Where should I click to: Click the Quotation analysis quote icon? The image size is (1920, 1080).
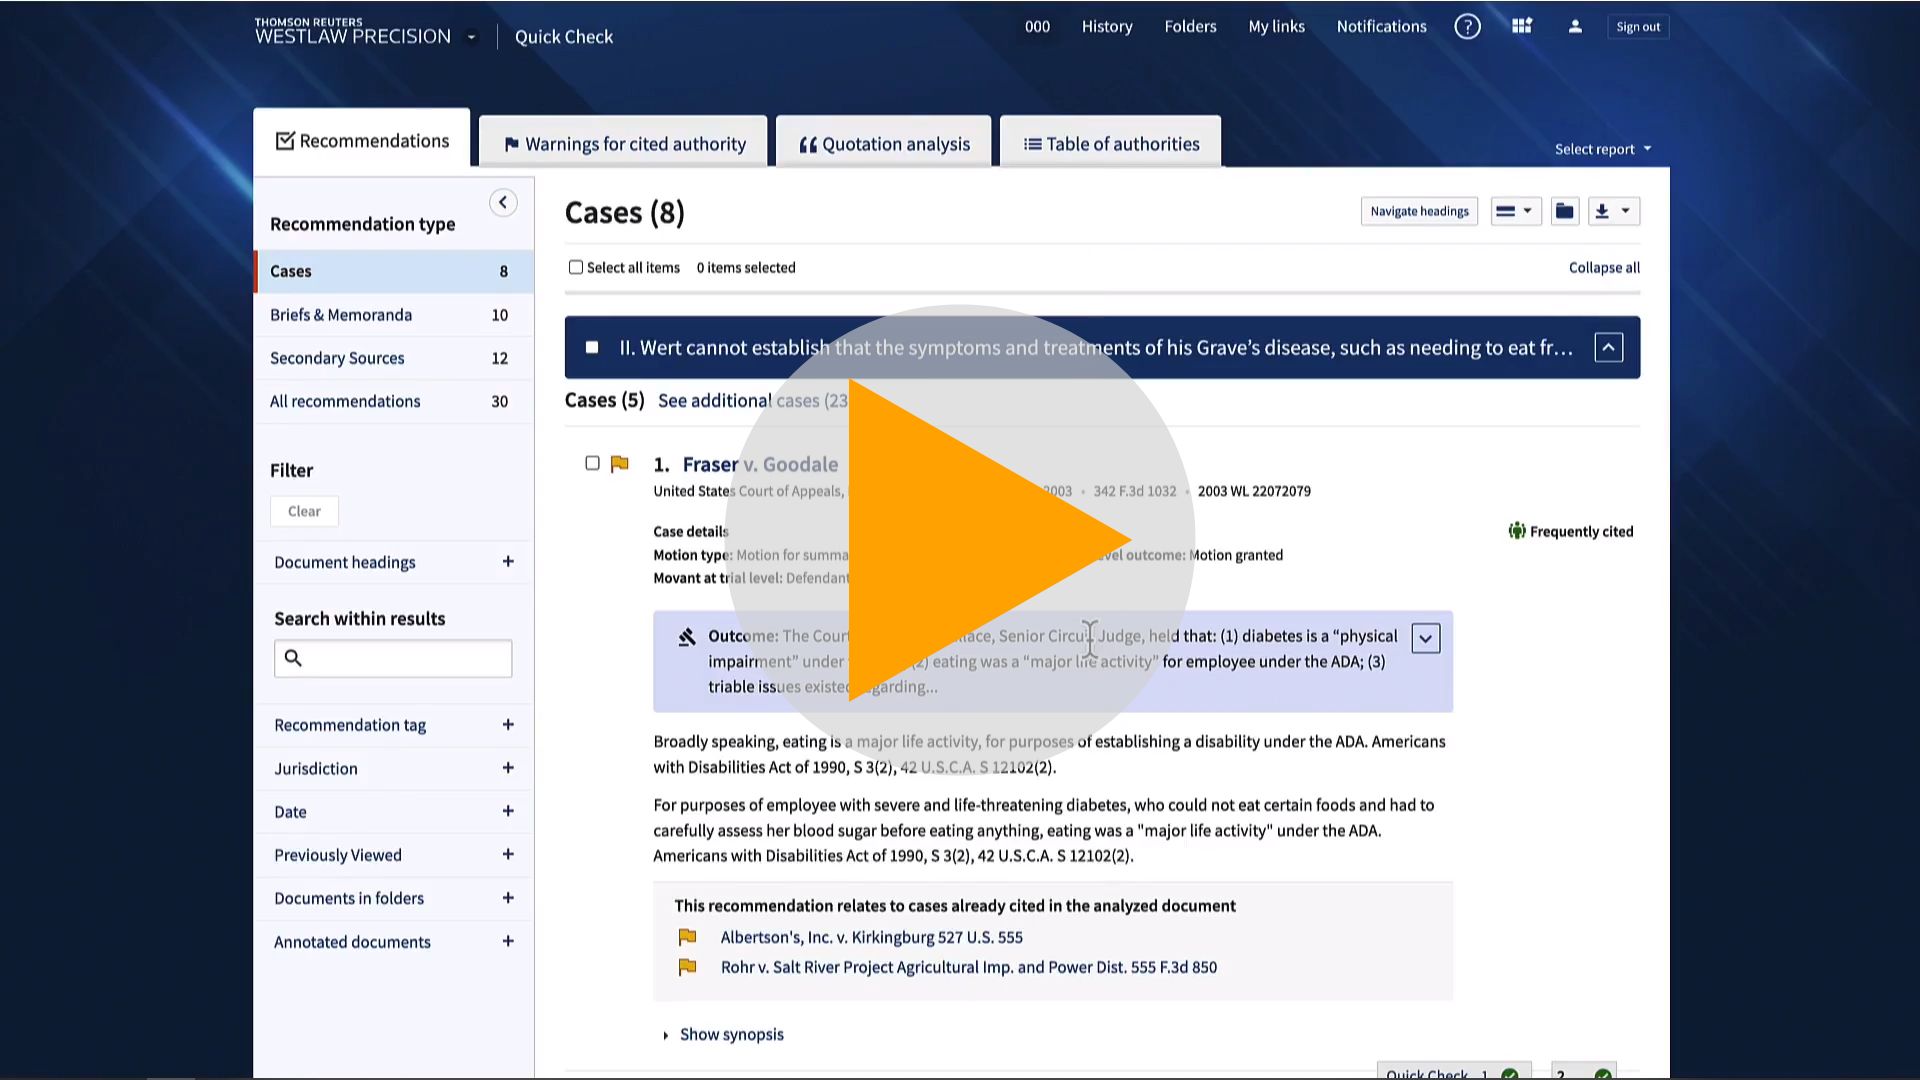pos(806,142)
